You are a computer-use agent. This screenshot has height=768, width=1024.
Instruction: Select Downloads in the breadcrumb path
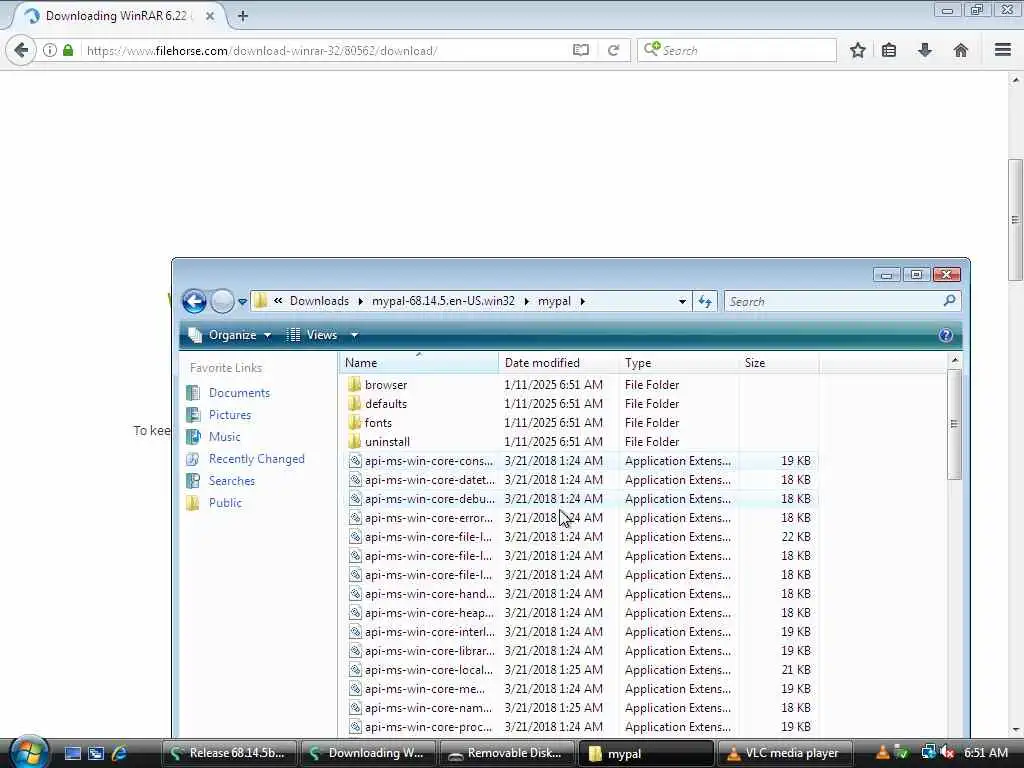tap(319, 301)
